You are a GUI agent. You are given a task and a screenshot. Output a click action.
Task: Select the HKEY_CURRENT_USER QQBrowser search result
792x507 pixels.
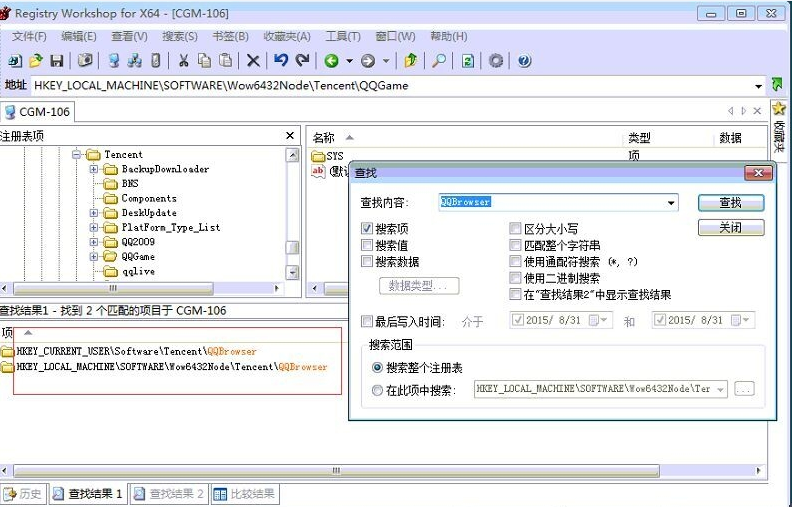(136, 351)
